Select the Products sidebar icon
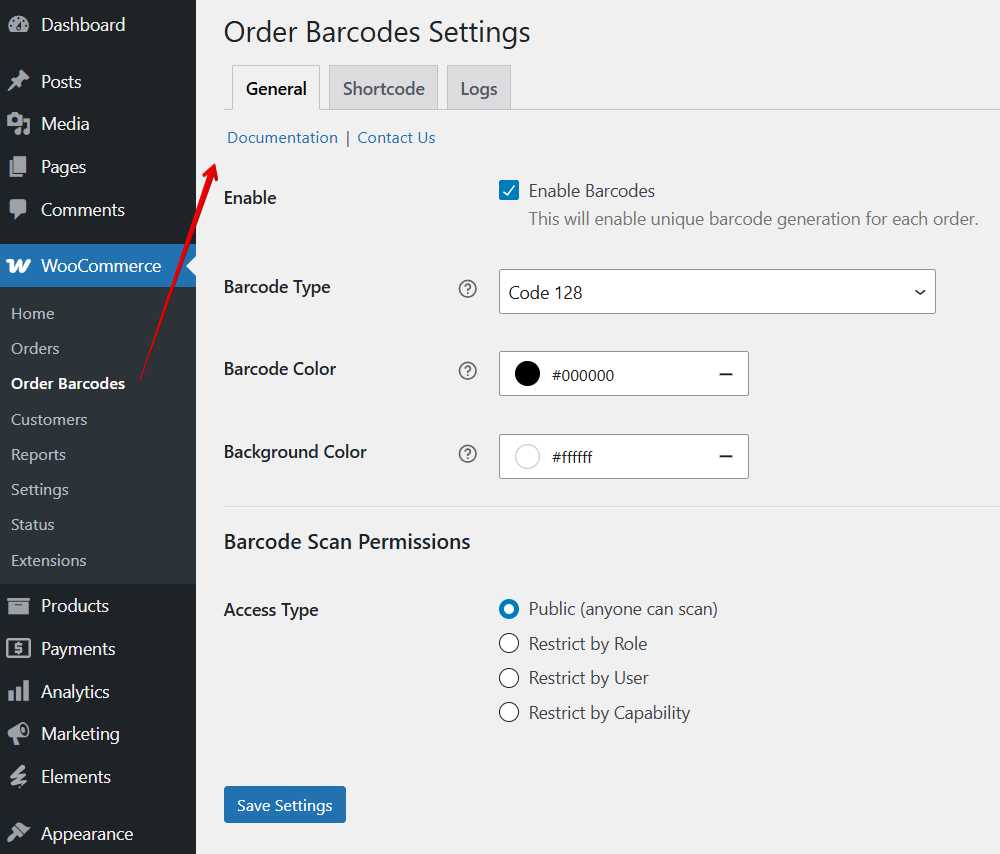Viewport: 1000px width, 854px height. pyautogui.click(x=21, y=605)
